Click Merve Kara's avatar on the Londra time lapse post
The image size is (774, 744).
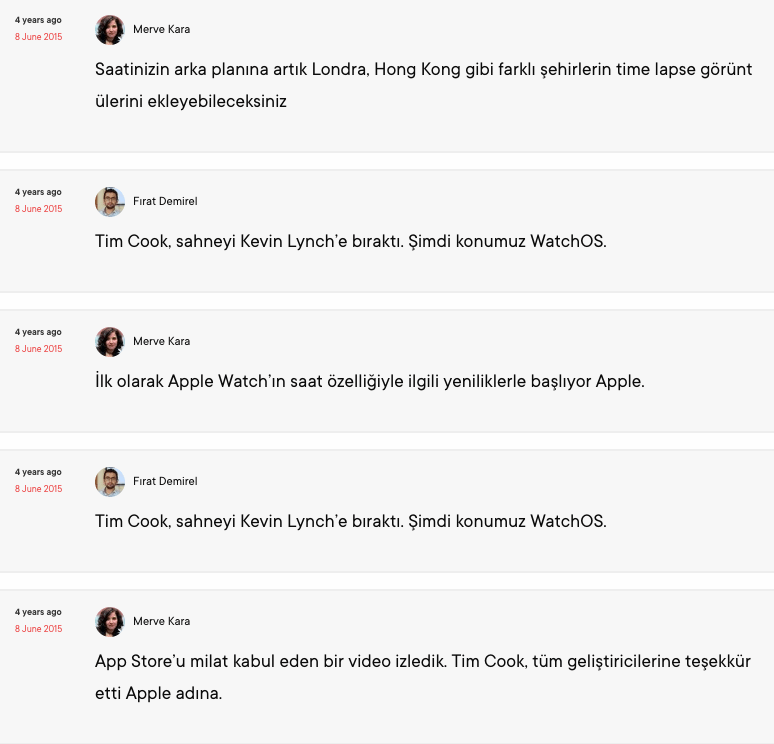click(110, 30)
